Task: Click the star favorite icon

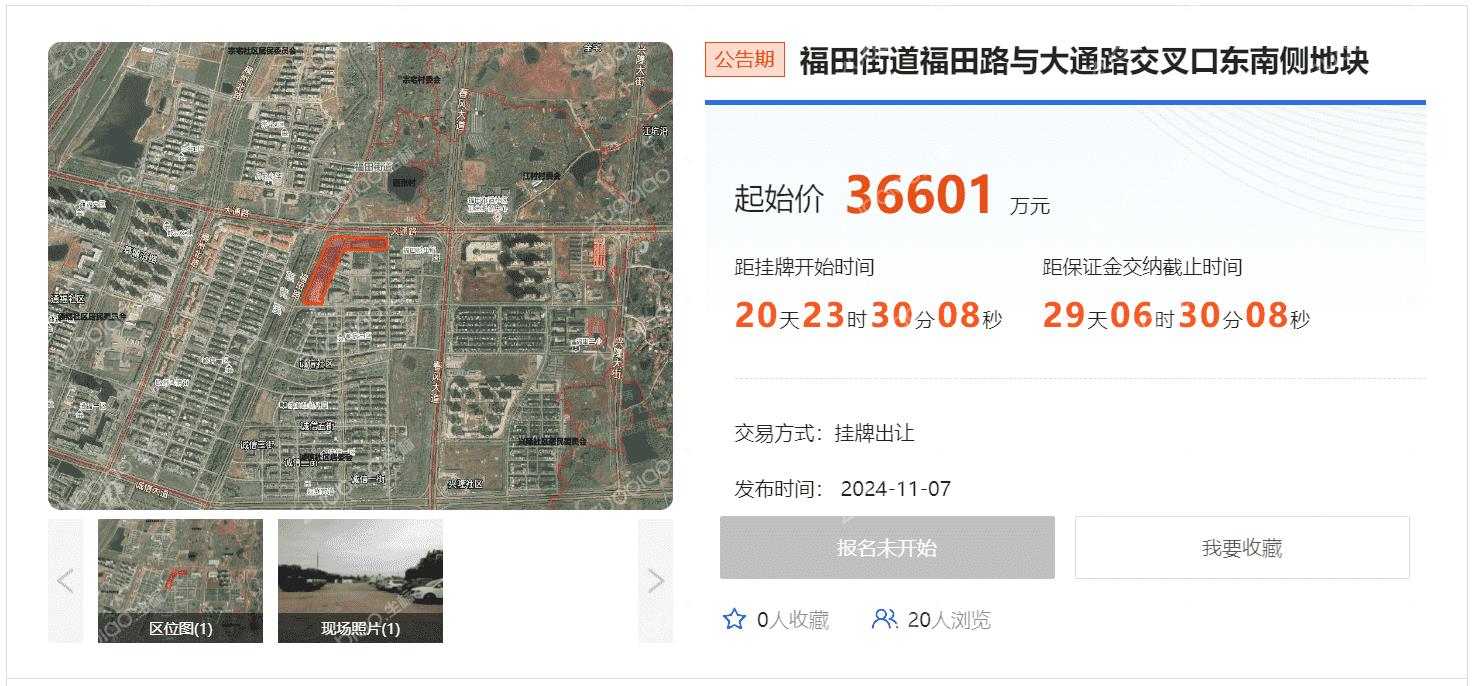Action: pos(734,619)
